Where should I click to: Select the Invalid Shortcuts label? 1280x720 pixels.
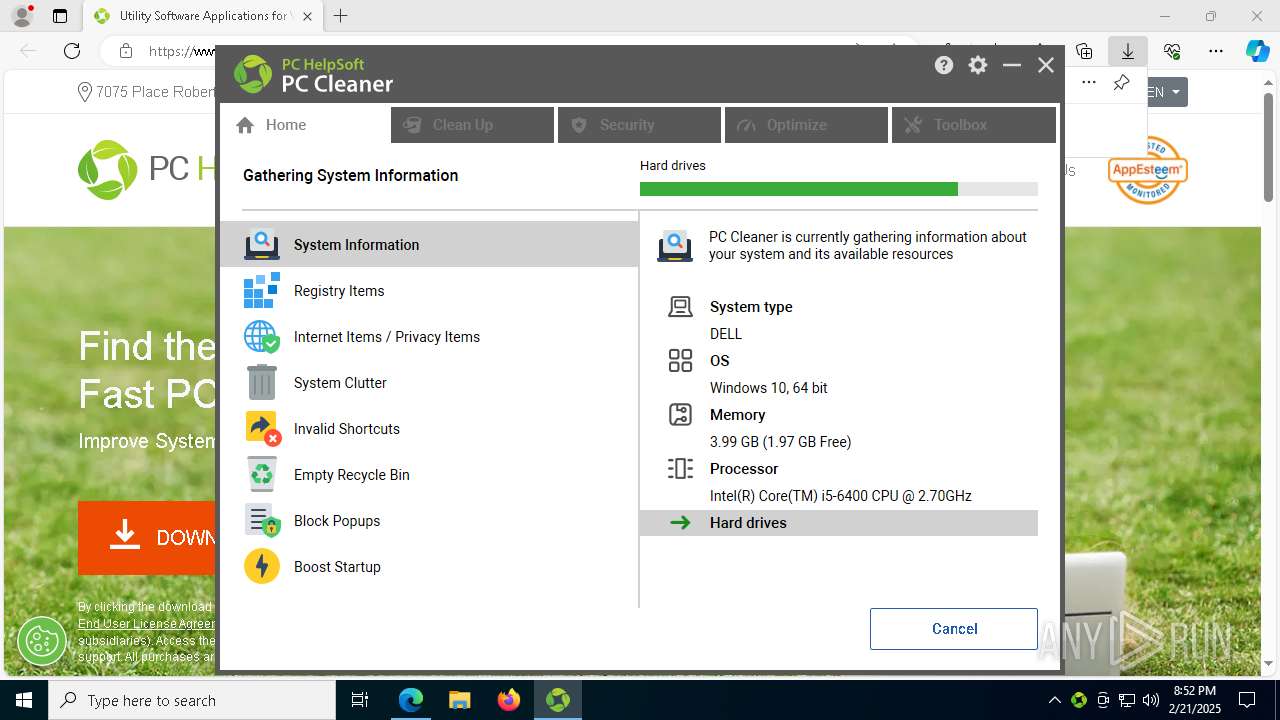[x=347, y=429]
